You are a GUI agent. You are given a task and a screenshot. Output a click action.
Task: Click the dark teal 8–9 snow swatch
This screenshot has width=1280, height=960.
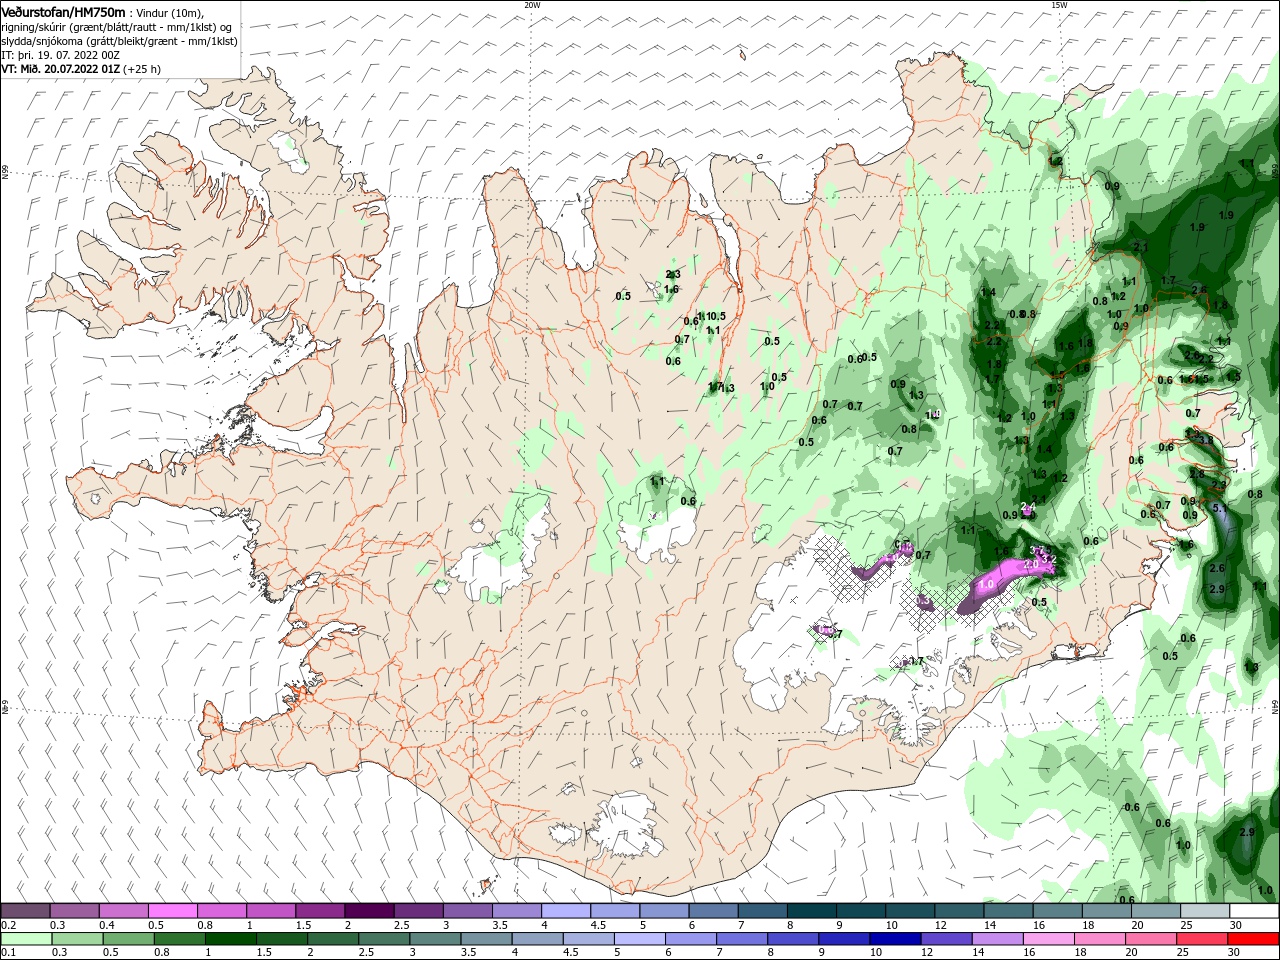pos(812,911)
